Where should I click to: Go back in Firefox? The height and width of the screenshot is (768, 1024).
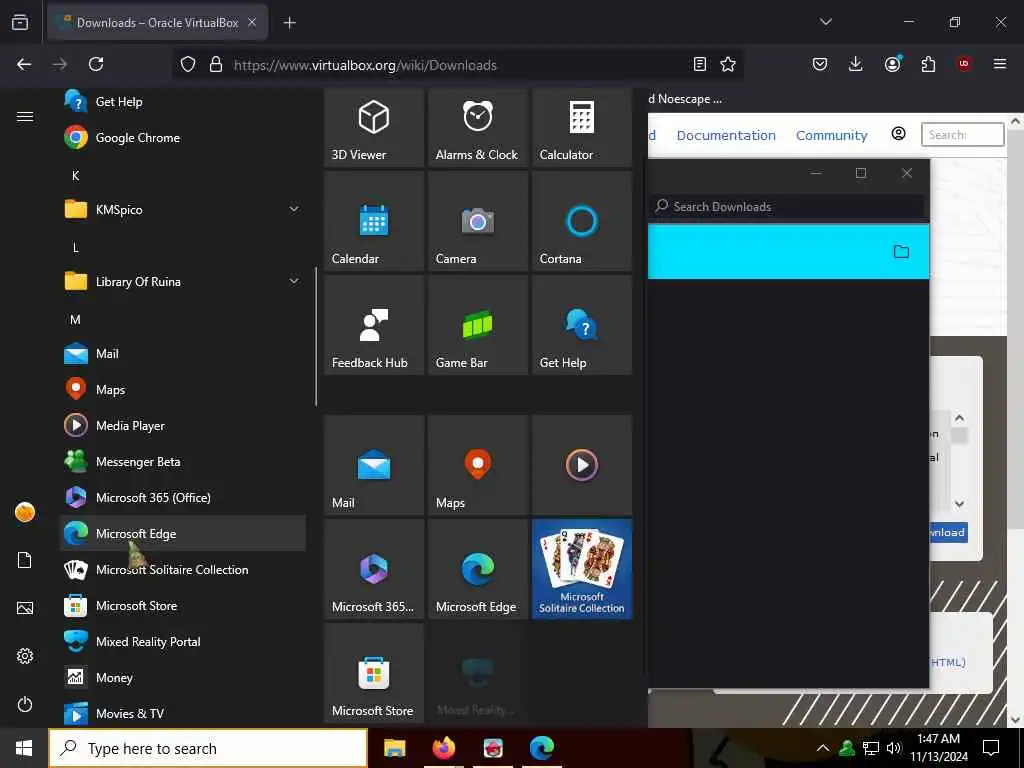coord(24,64)
